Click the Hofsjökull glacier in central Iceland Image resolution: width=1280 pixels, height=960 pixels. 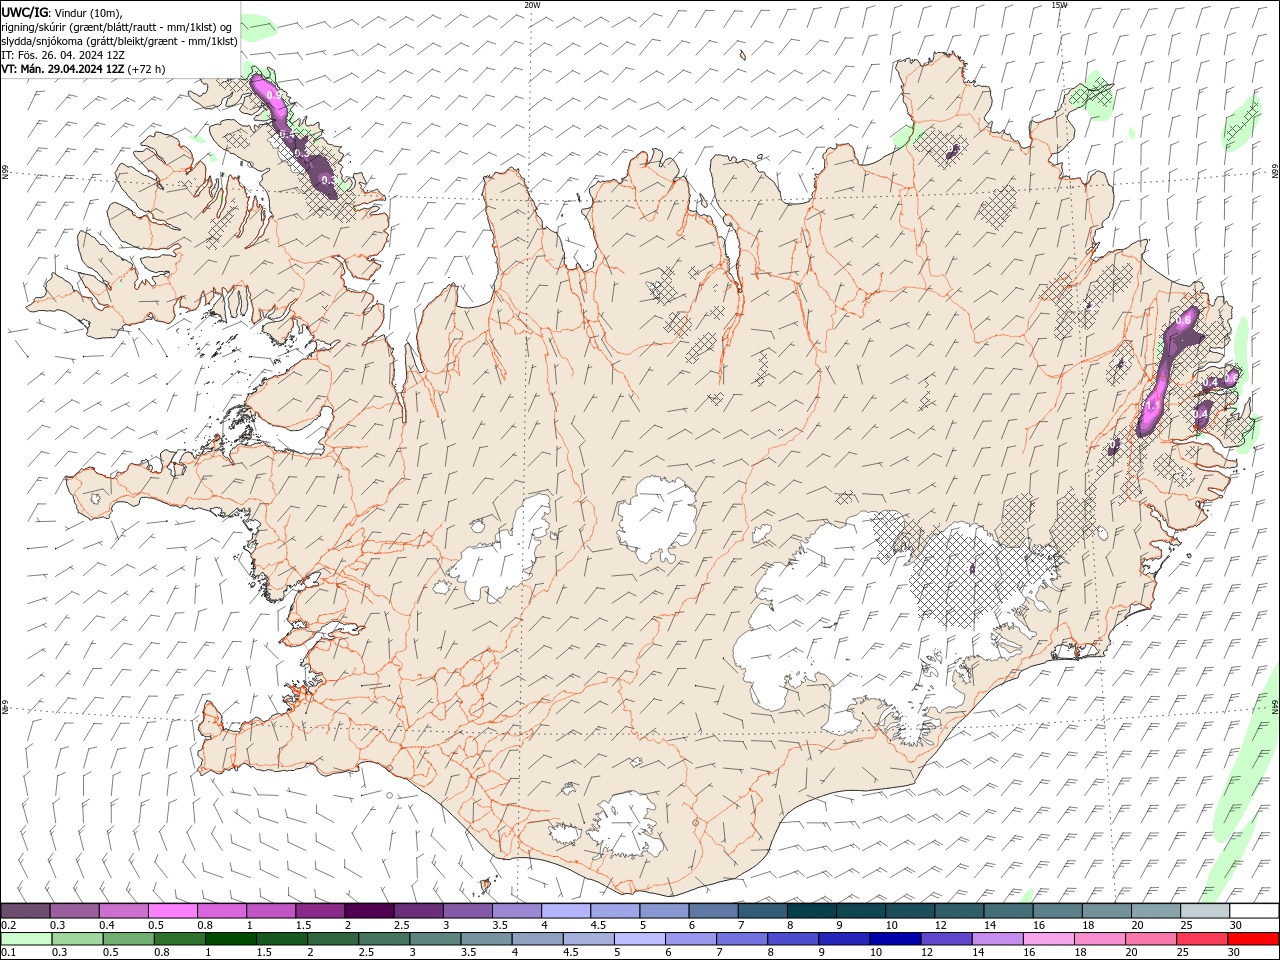[x=657, y=520]
